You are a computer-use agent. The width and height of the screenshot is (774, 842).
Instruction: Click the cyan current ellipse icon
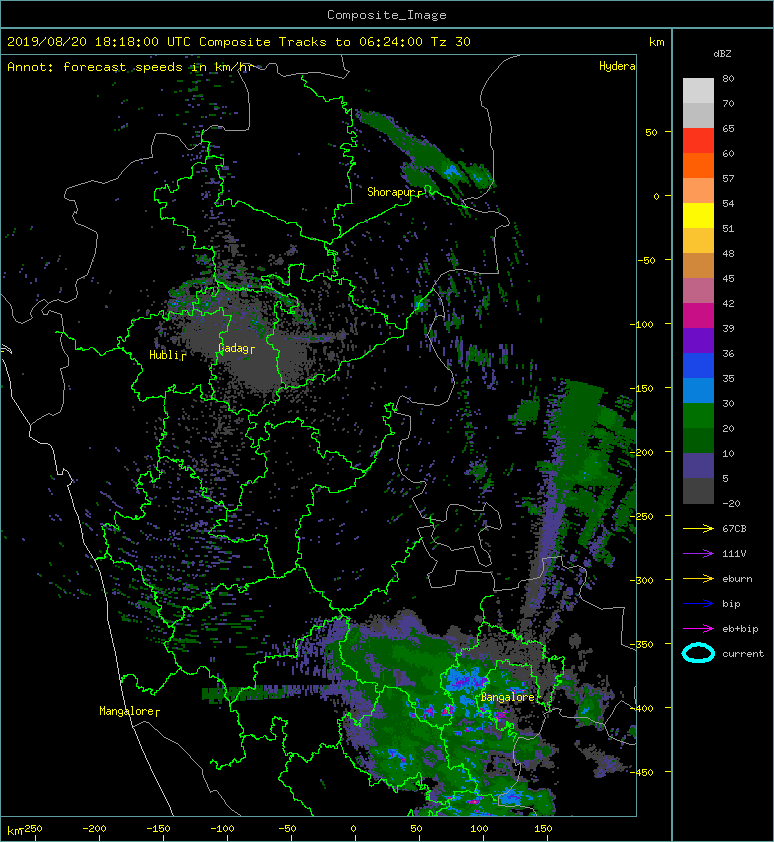[x=698, y=653]
